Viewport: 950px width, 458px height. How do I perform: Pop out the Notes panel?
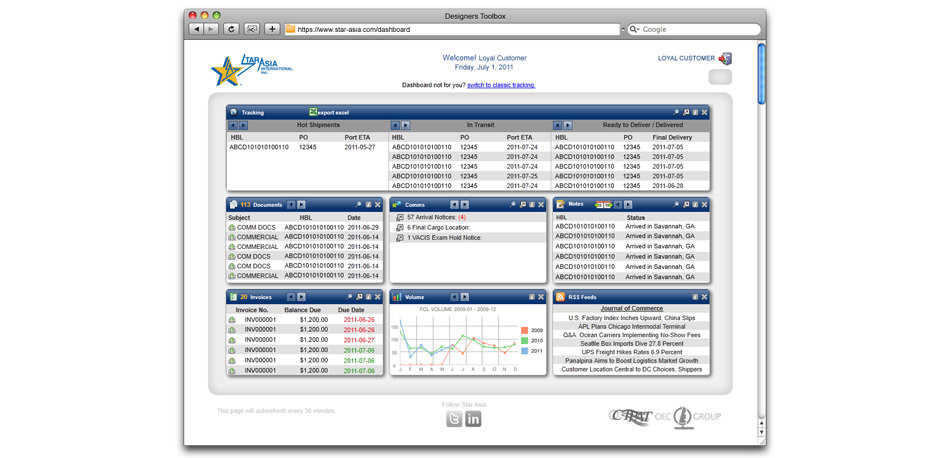686,205
